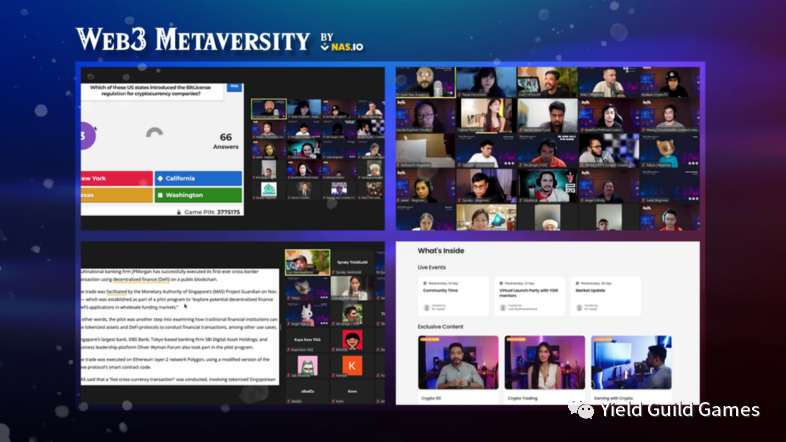Click the underlined decentralized finance (DeFi) link
The image size is (786, 442).
click(x=141, y=279)
